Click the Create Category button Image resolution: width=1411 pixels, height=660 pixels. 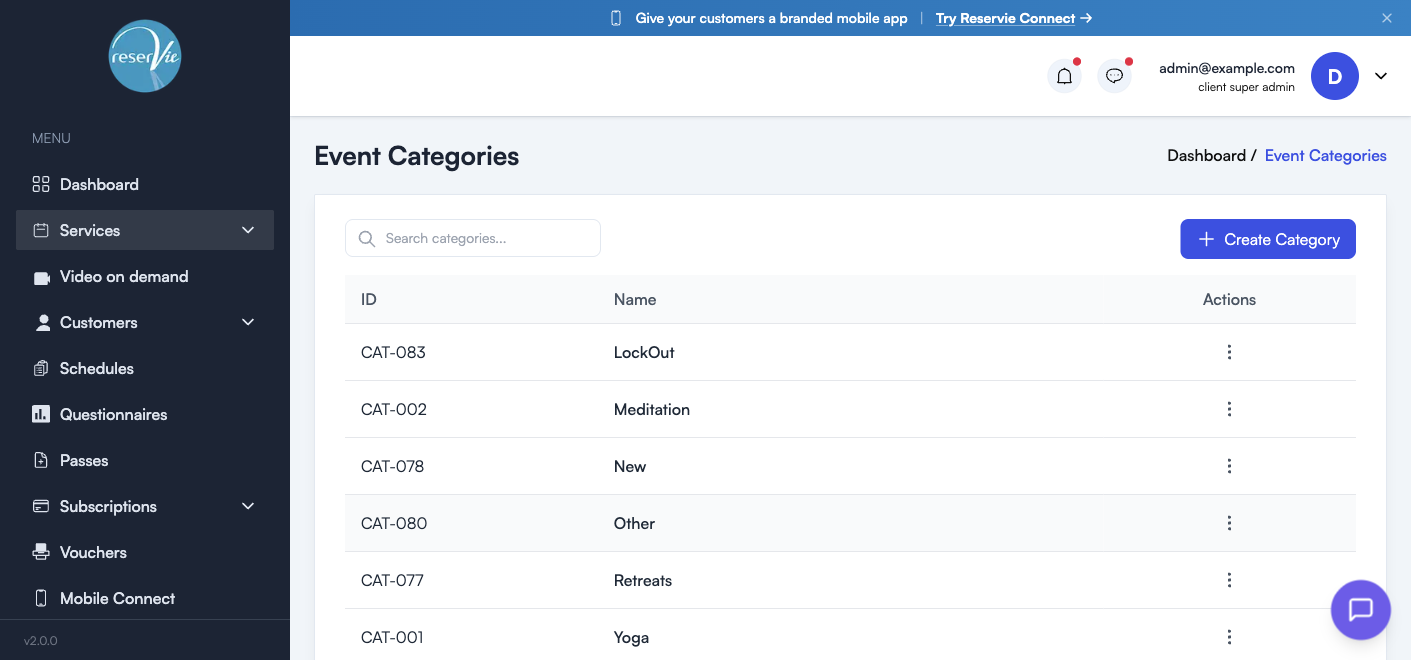1267,239
